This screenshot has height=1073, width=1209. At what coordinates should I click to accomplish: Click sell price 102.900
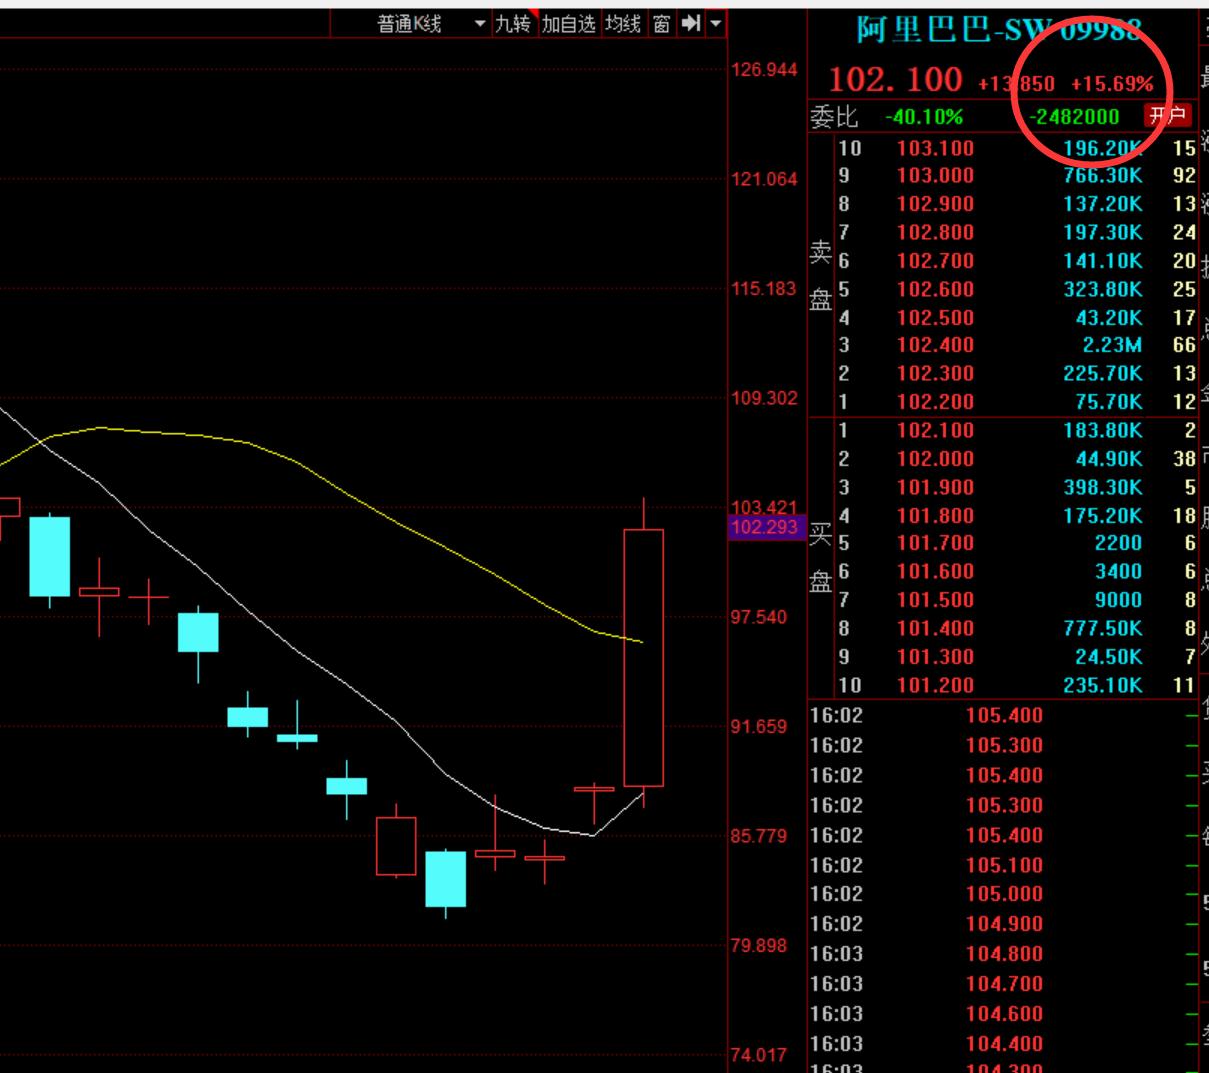(x=935, y=204)
